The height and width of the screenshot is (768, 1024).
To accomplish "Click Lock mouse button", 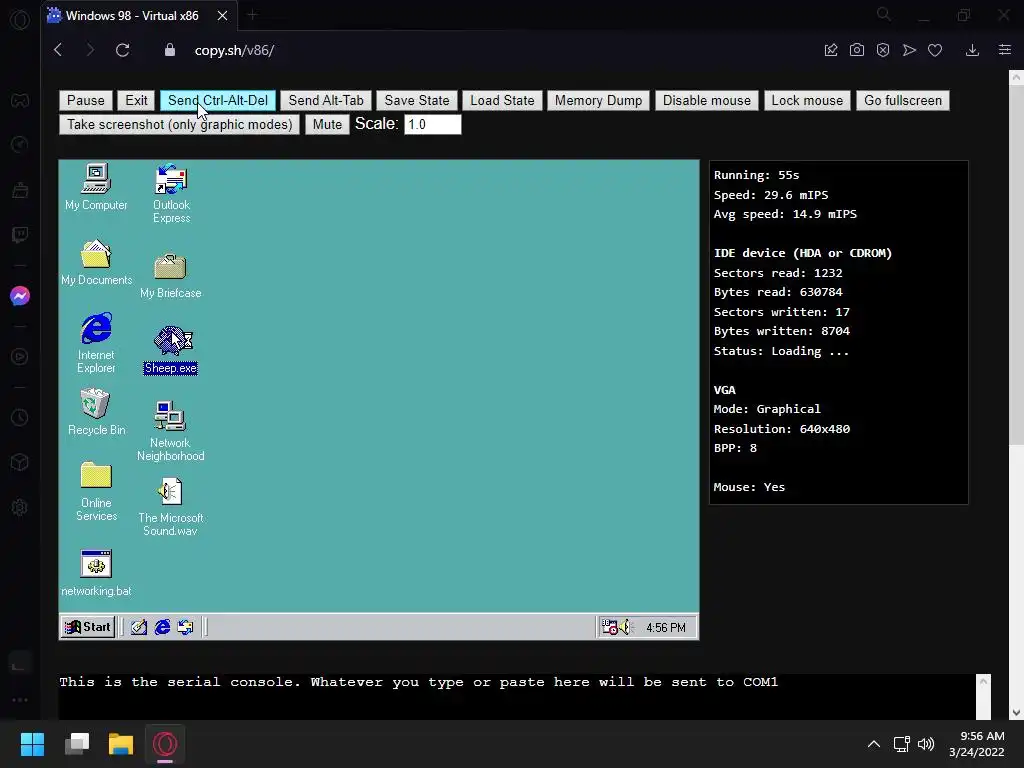I will click(807, 101).
